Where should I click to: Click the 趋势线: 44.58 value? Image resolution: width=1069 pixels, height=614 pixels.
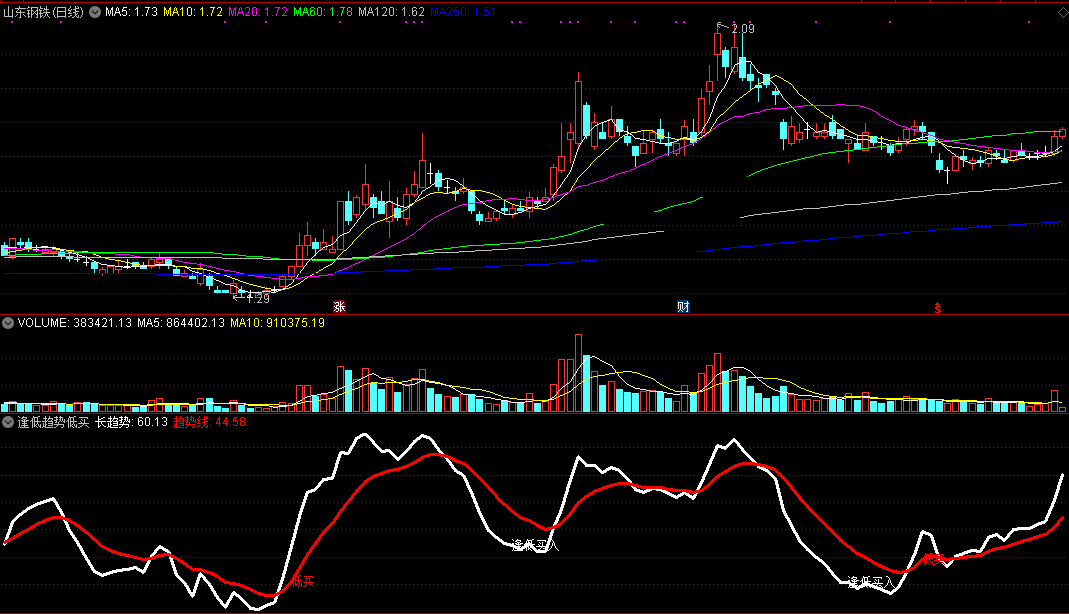[x=209, y=423]
